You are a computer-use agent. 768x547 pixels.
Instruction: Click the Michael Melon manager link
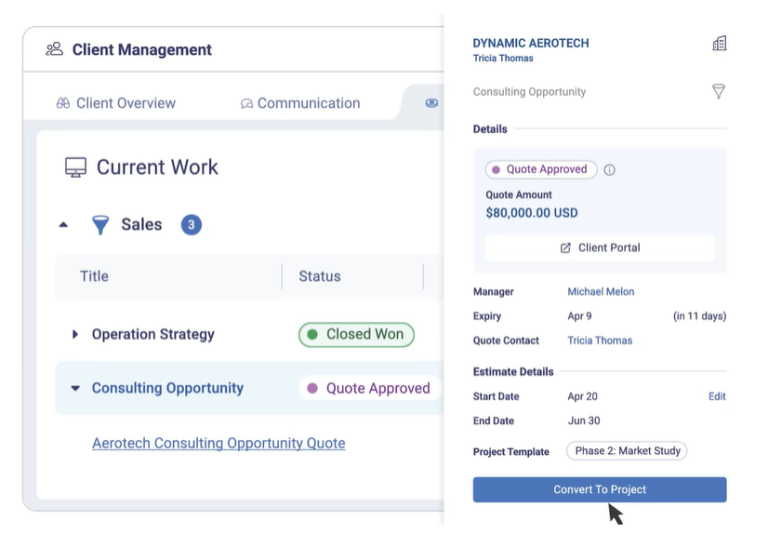tap(601, 292)
